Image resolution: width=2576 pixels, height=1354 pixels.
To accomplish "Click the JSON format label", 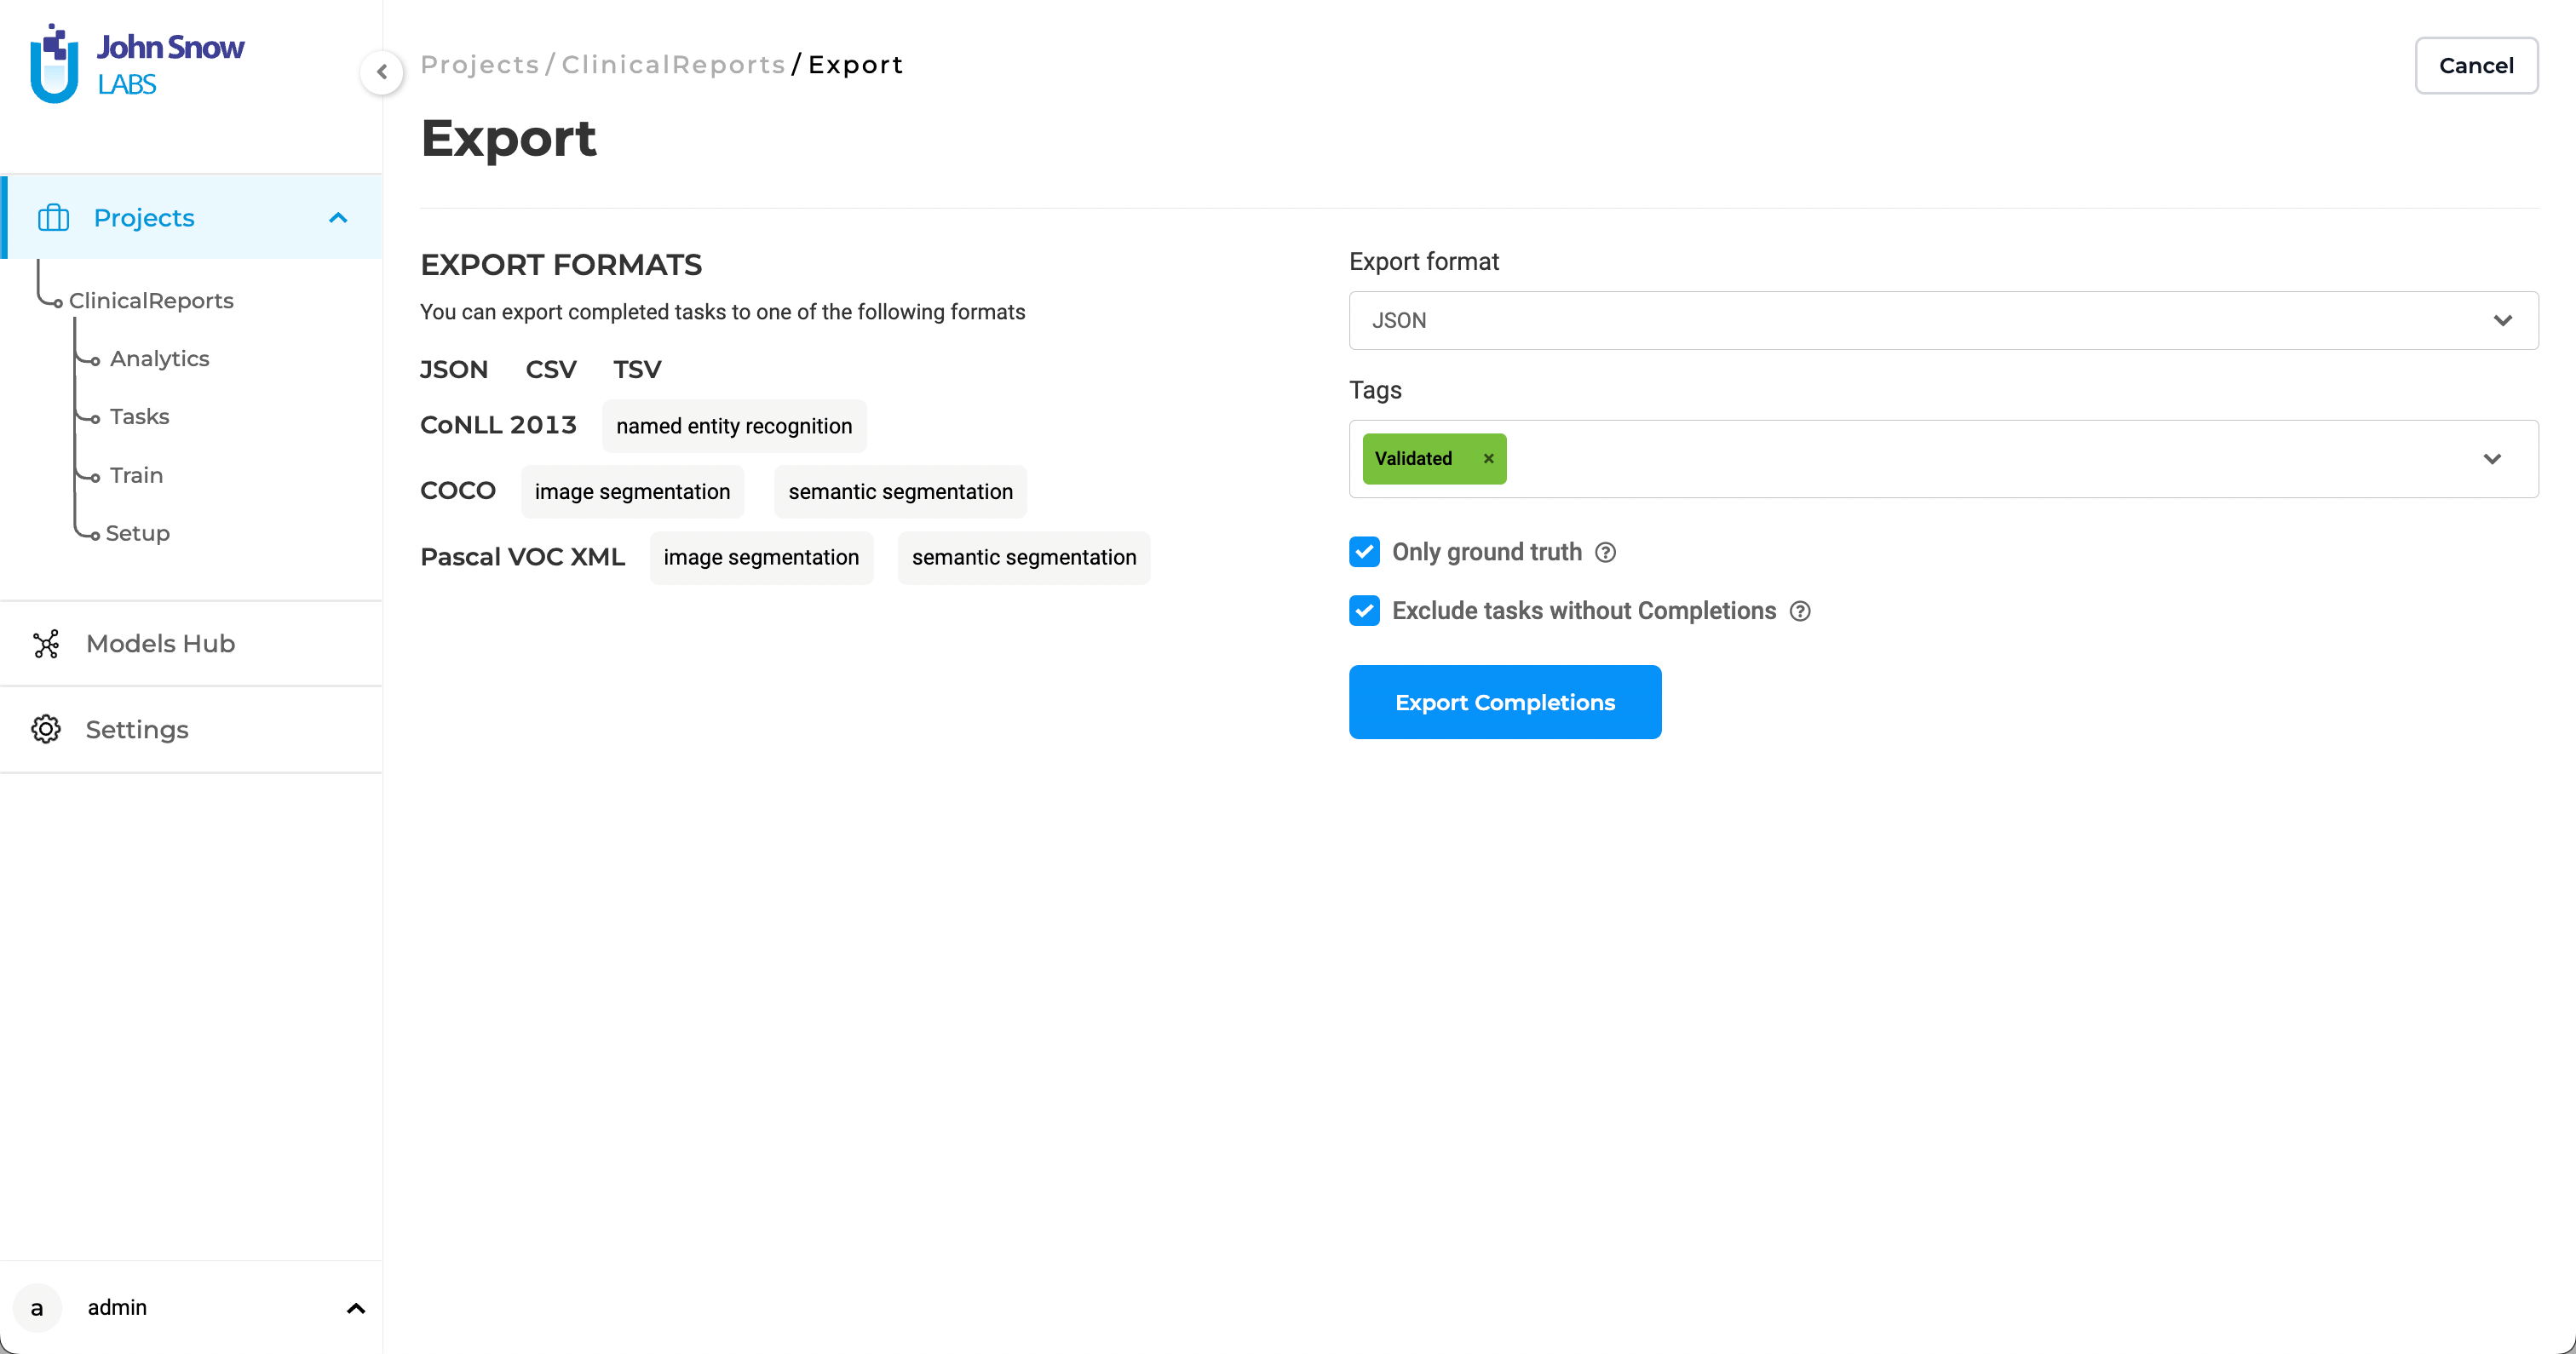I will pos(454,369).
